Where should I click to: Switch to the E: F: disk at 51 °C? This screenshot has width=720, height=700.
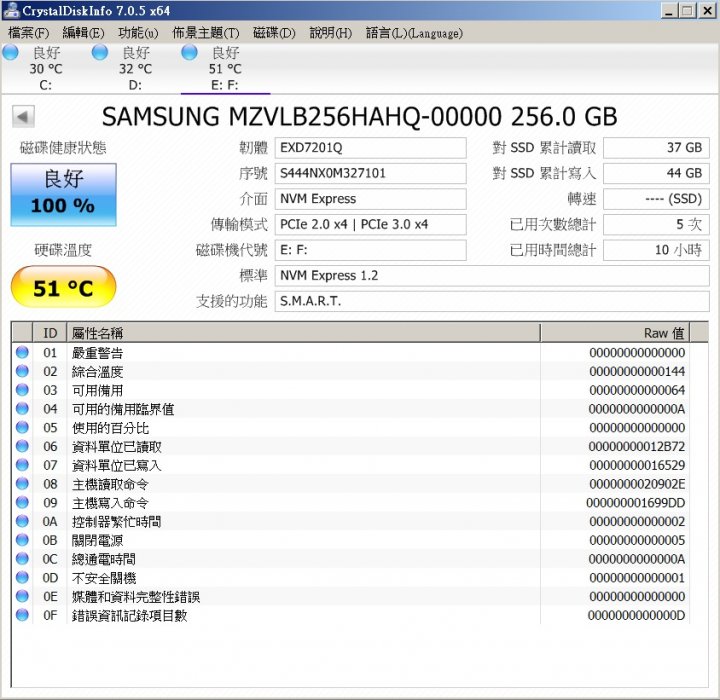tap(225, 68)
